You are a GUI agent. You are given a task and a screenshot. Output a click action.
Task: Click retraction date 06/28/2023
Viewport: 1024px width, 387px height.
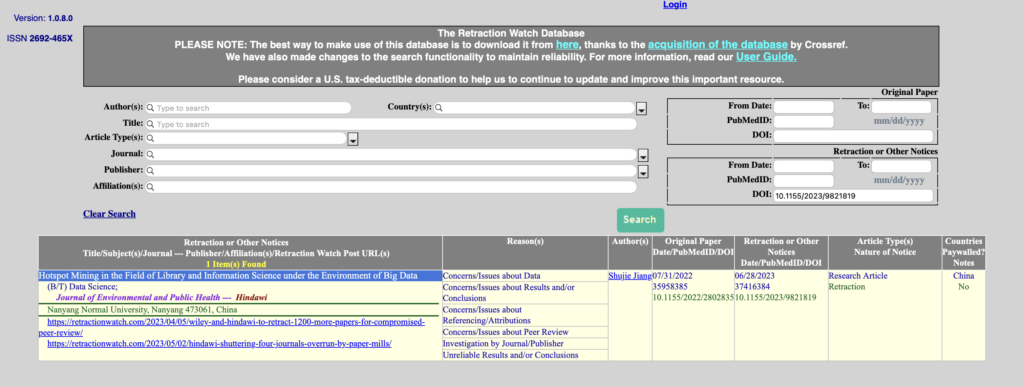756,276
